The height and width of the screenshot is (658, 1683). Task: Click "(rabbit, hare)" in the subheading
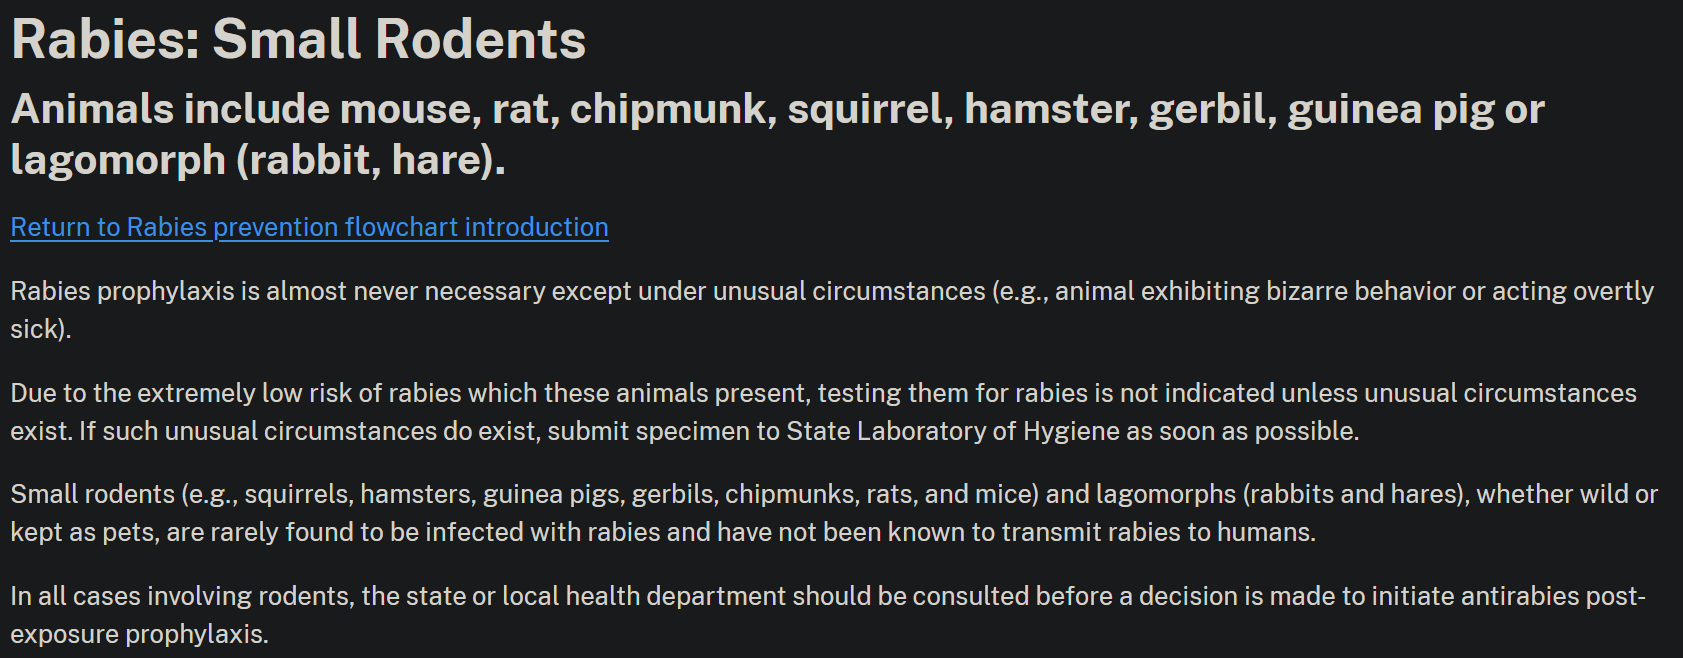[370, 160]
